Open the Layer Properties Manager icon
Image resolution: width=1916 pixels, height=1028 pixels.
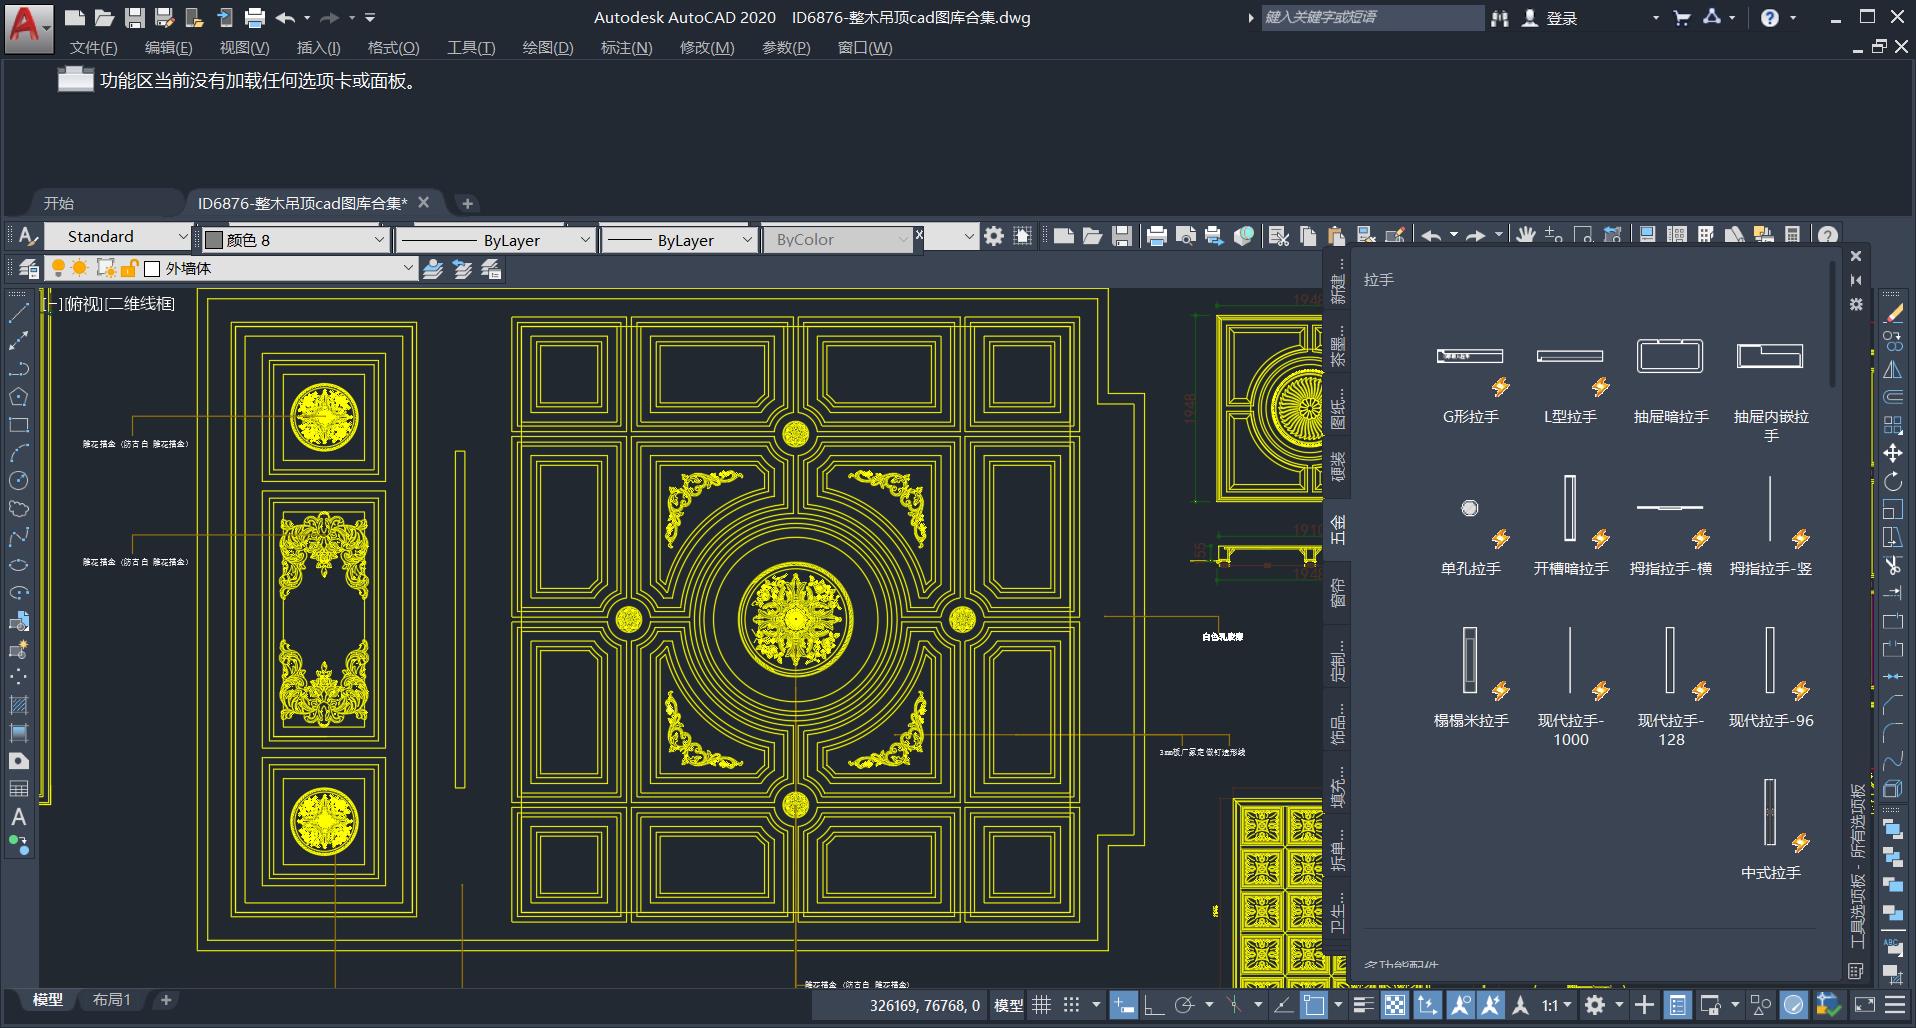29,269
